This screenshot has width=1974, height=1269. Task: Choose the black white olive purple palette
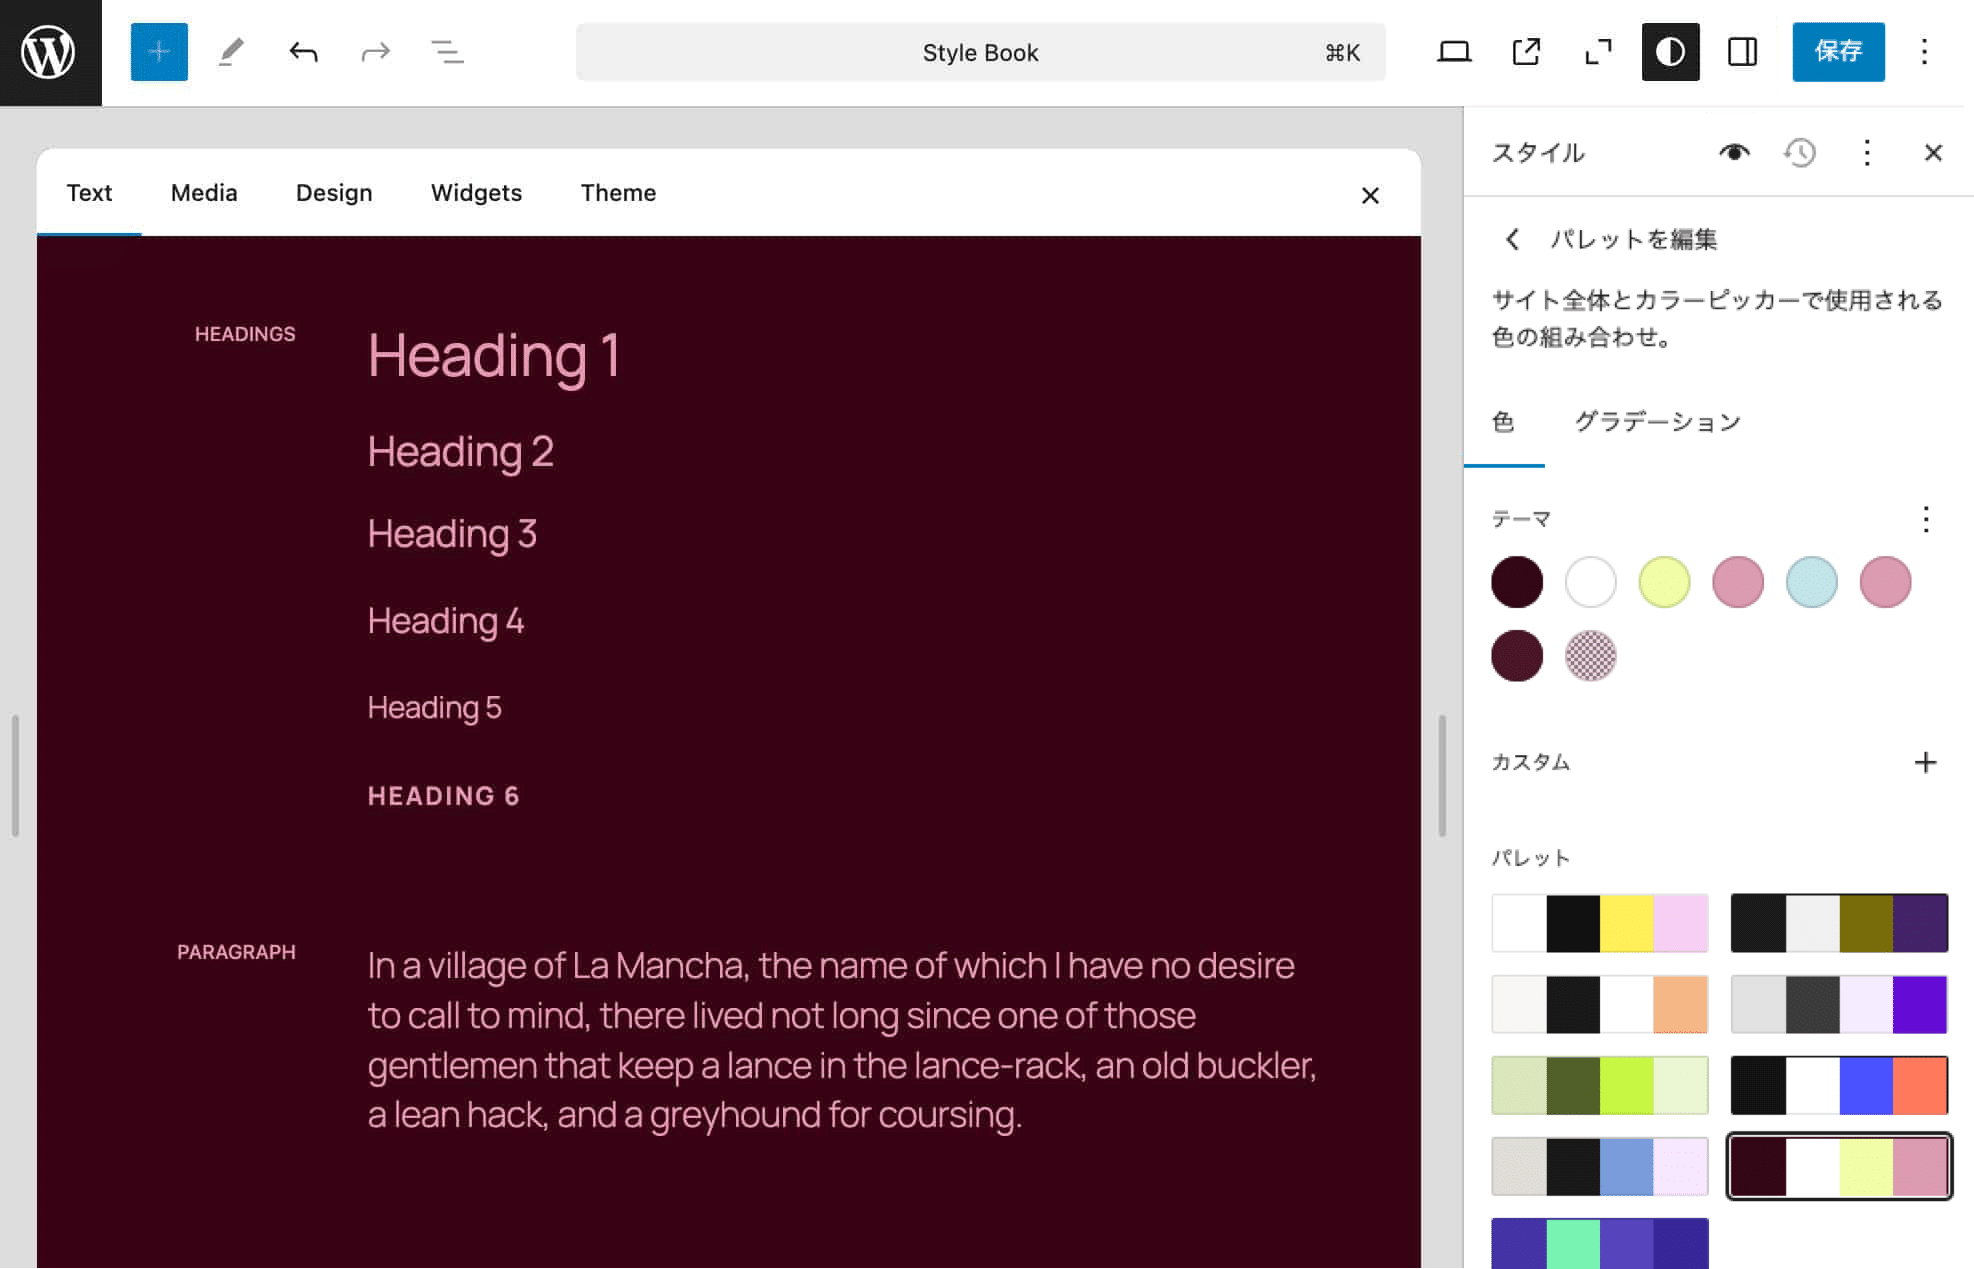[x=1839, y=923]
